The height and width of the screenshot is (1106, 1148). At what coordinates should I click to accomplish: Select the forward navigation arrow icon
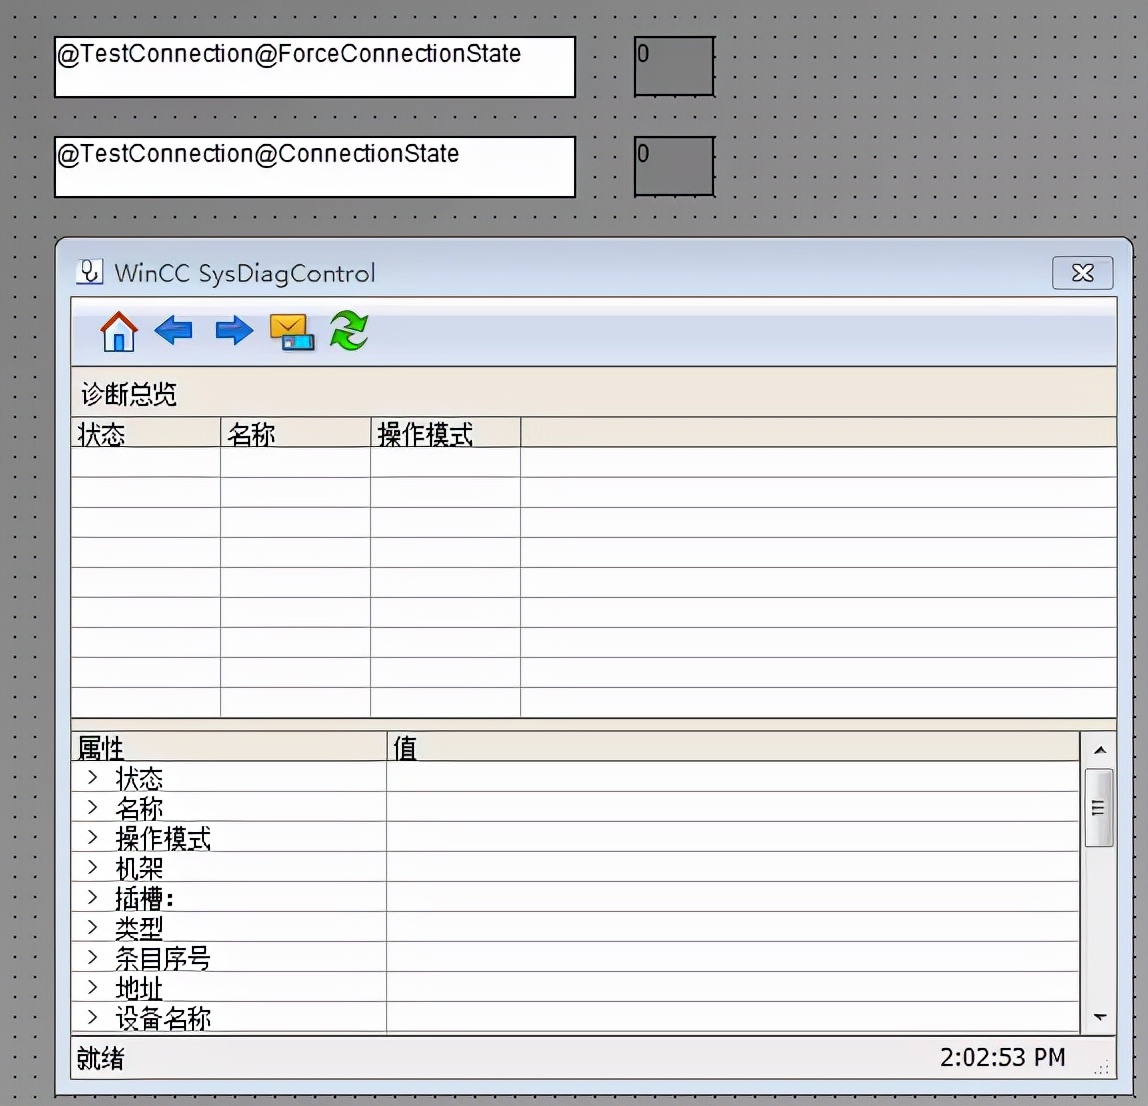[x=232, y=331]
